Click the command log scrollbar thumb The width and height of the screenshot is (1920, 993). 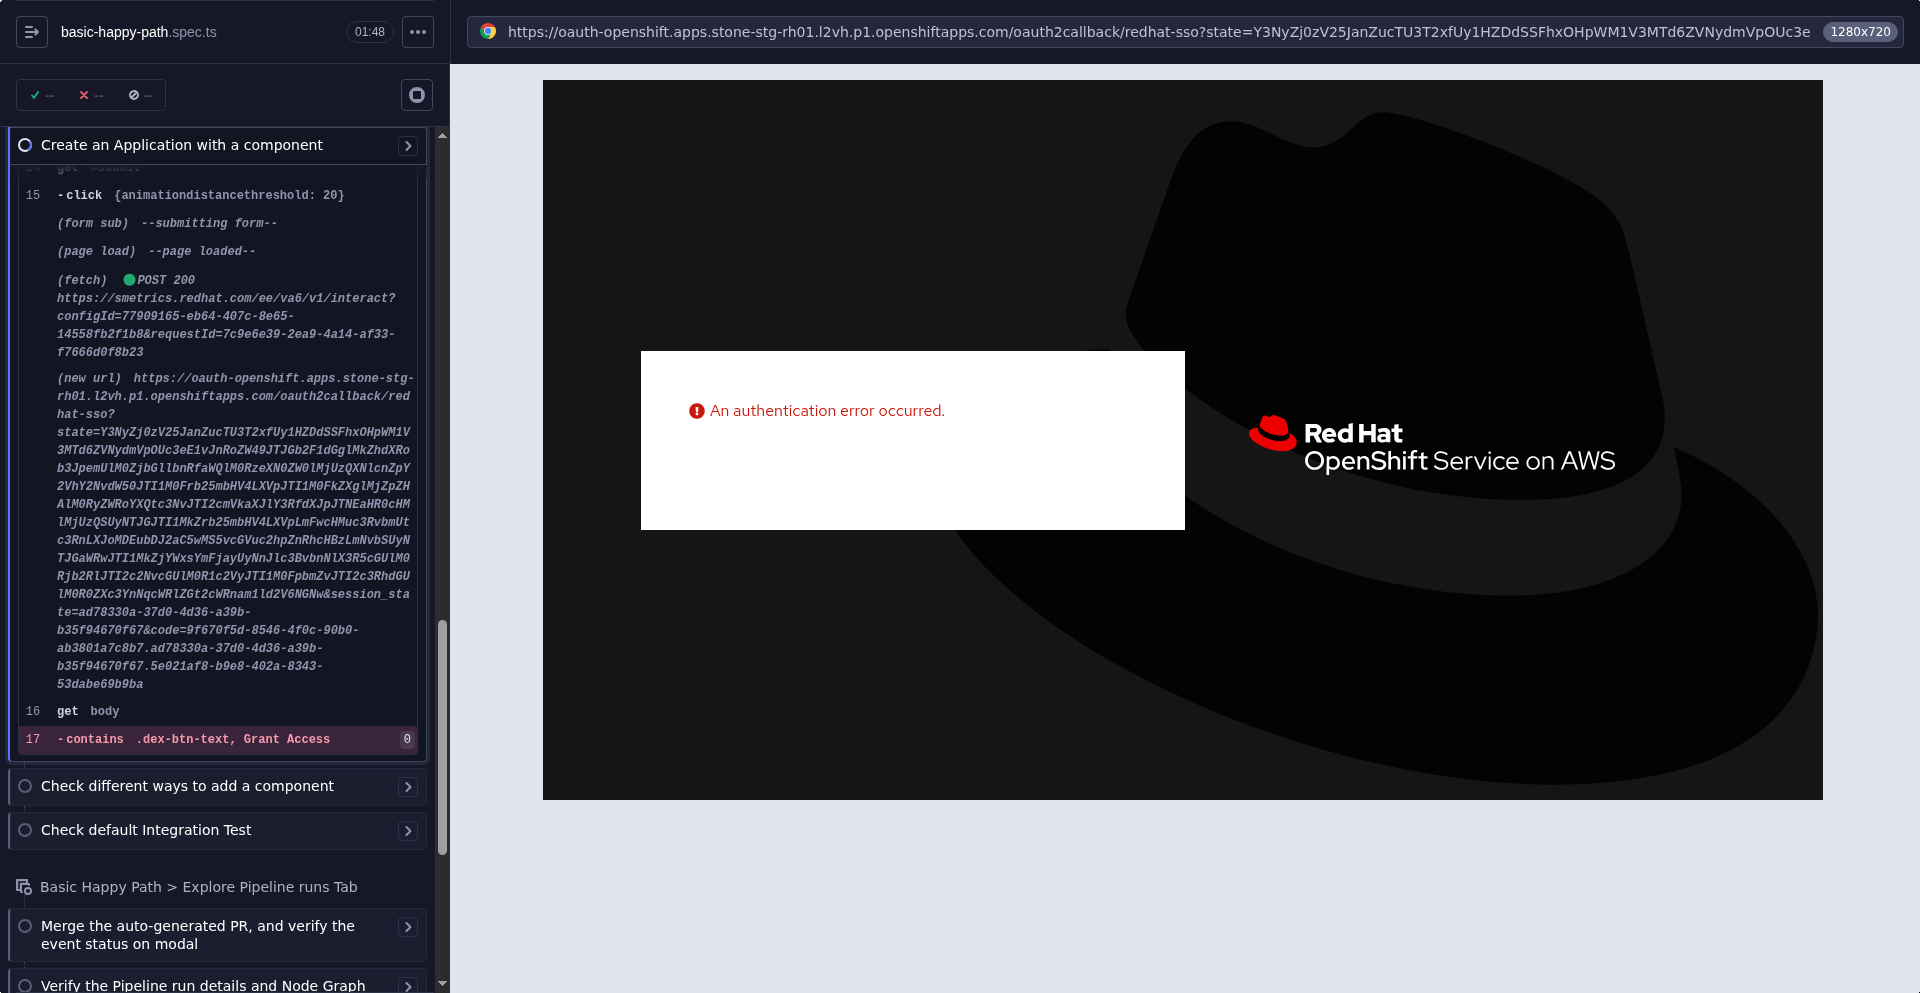[x=442, y=737]
